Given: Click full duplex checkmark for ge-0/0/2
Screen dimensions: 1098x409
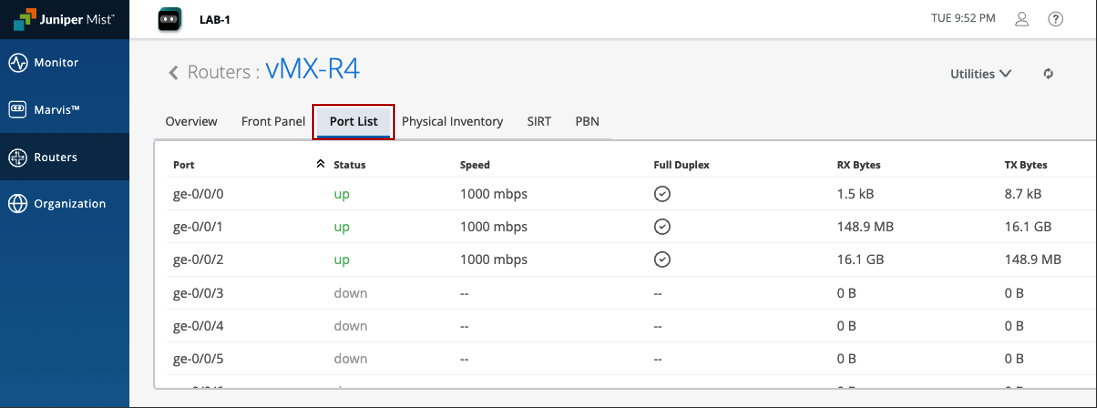Looking at the screenshot, I should pyautogui.click(x=661, y=260).
